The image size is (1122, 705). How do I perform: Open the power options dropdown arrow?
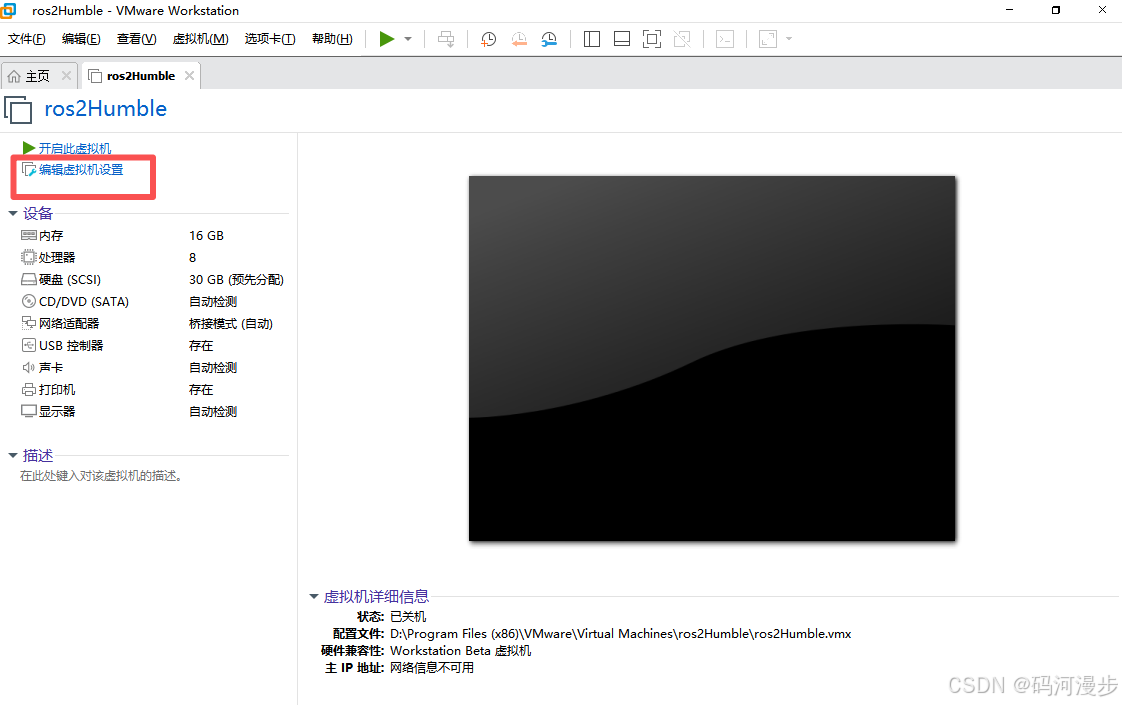click(x=408, y=39)
